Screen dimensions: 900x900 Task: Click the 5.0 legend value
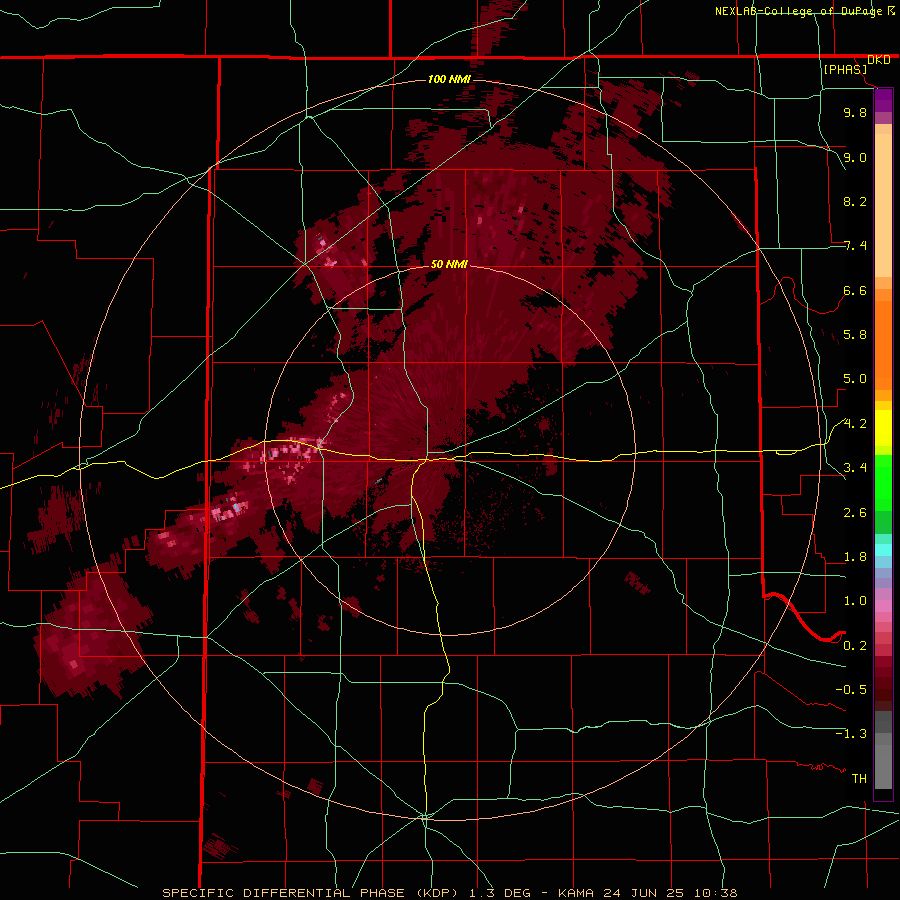tap(855, 379)
